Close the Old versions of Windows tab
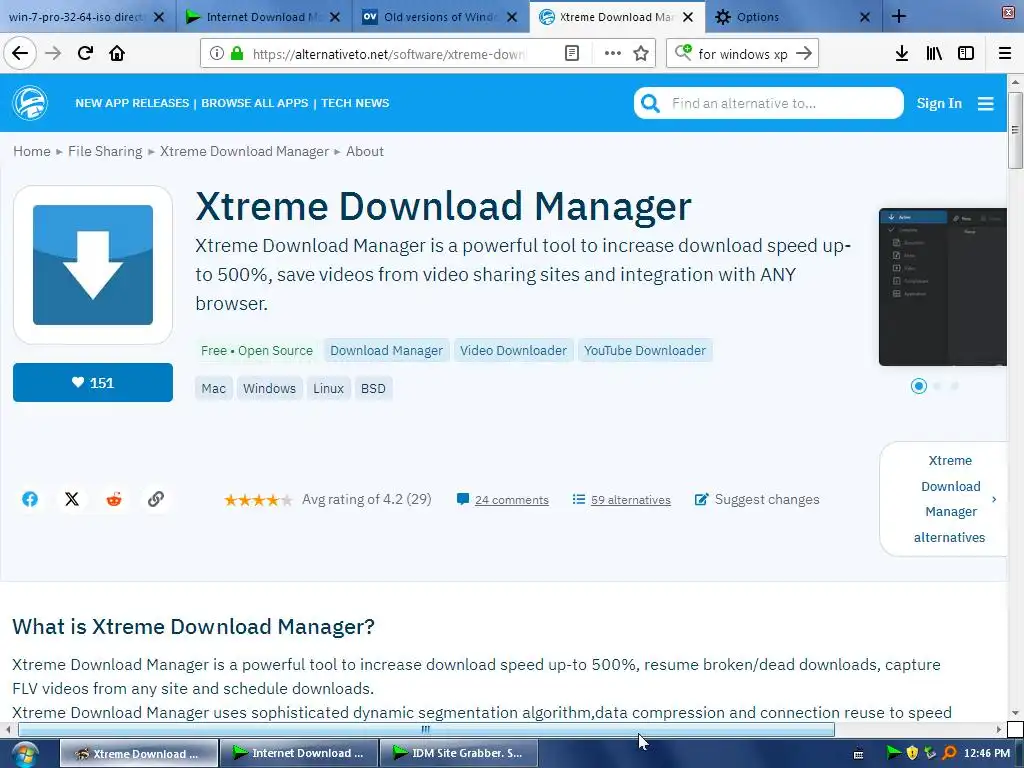 (x=512, y=17)
